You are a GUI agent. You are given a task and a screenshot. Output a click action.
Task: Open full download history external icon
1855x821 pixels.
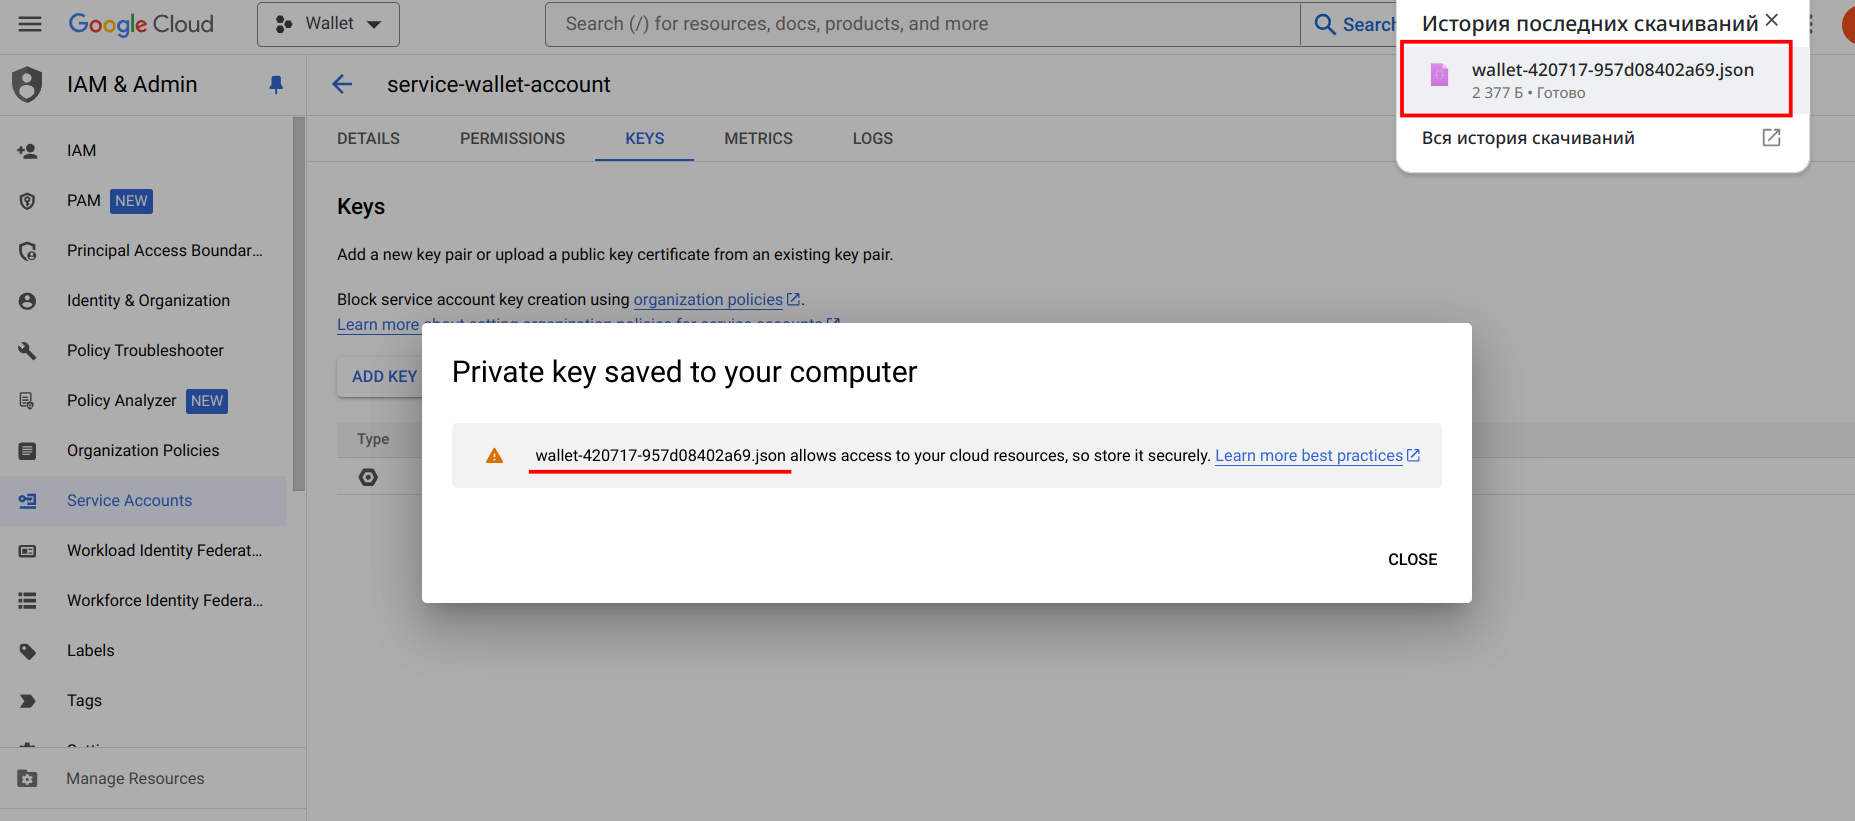(x=1771, y=138)
